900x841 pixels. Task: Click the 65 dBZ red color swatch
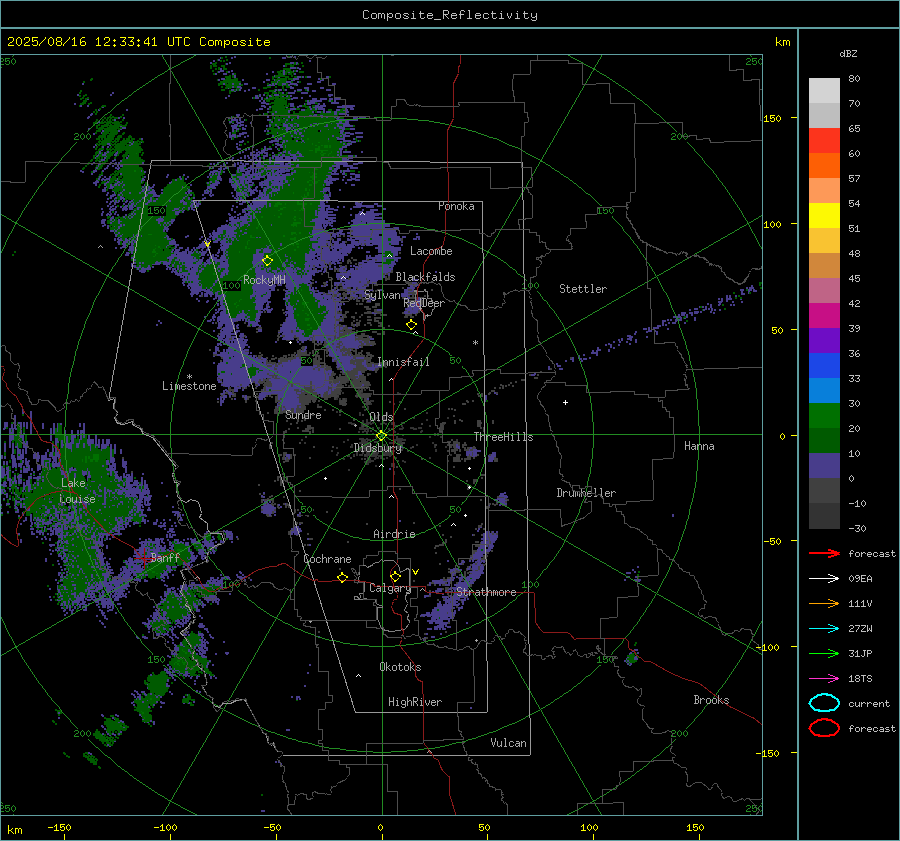[x=824, y=140]
